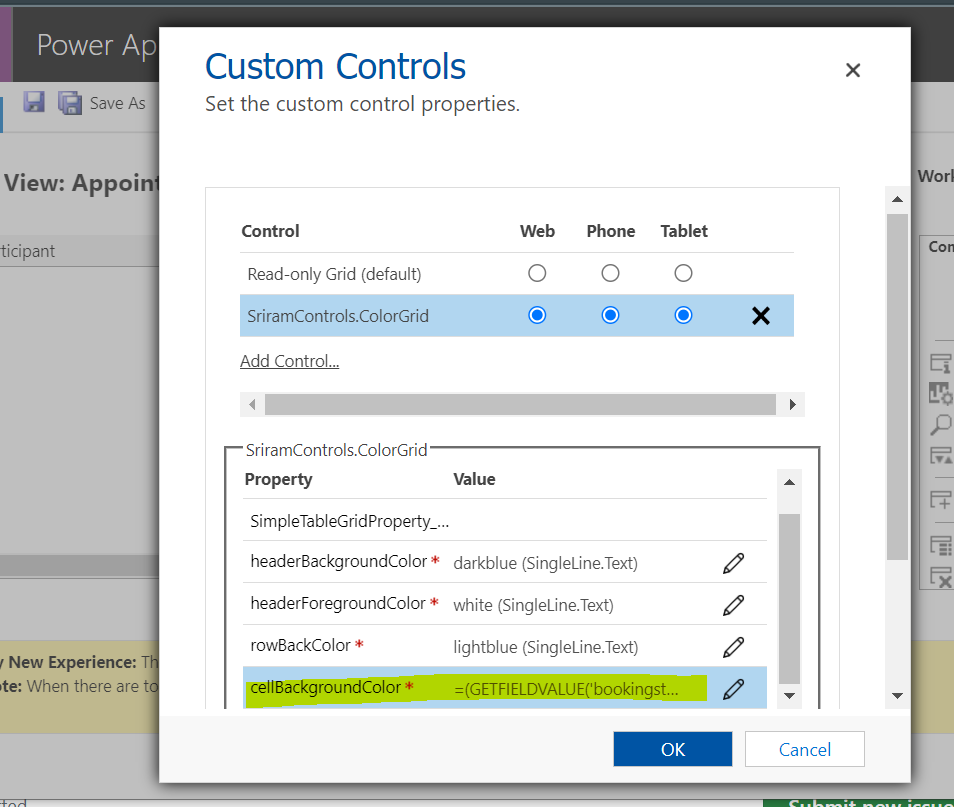The image size is (954, 807).
Task: Edit the rowBackColor value pencil icon
Action: [x=733, y=647]
